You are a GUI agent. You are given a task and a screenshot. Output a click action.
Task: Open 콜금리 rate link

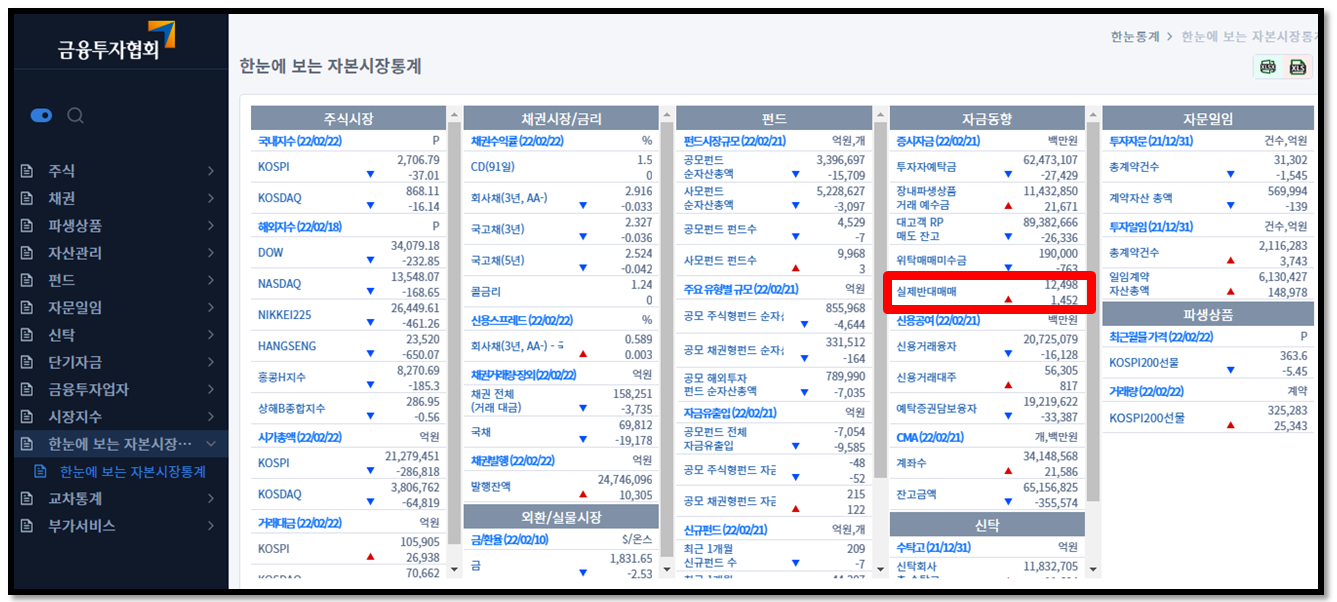tap(485, 292)
